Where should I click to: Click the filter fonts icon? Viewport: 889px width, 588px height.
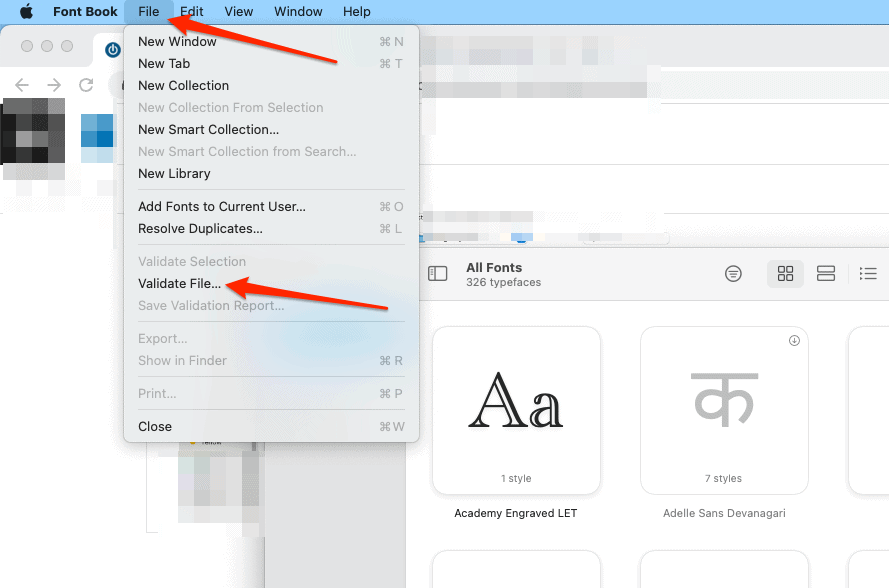tap(733, 274)
